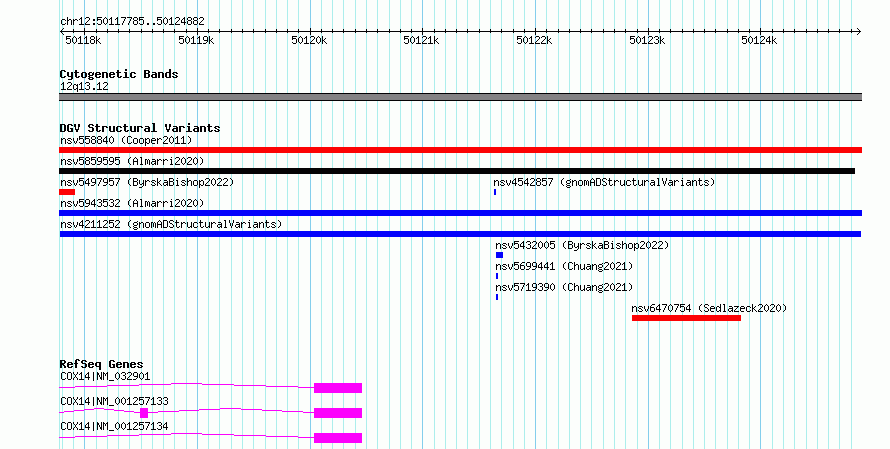
Task: Click the 50124k ruler tick label
Action: pyautogui.click(x=759, y=40)
